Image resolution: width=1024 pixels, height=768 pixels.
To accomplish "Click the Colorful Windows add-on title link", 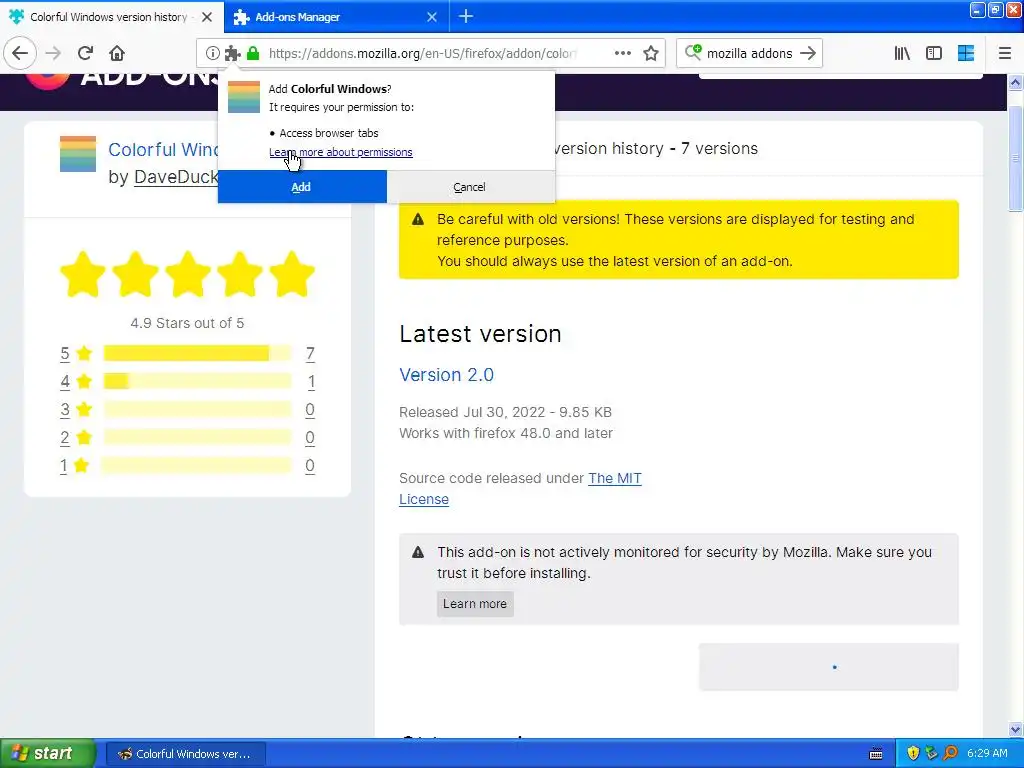I will click(163, 150).
